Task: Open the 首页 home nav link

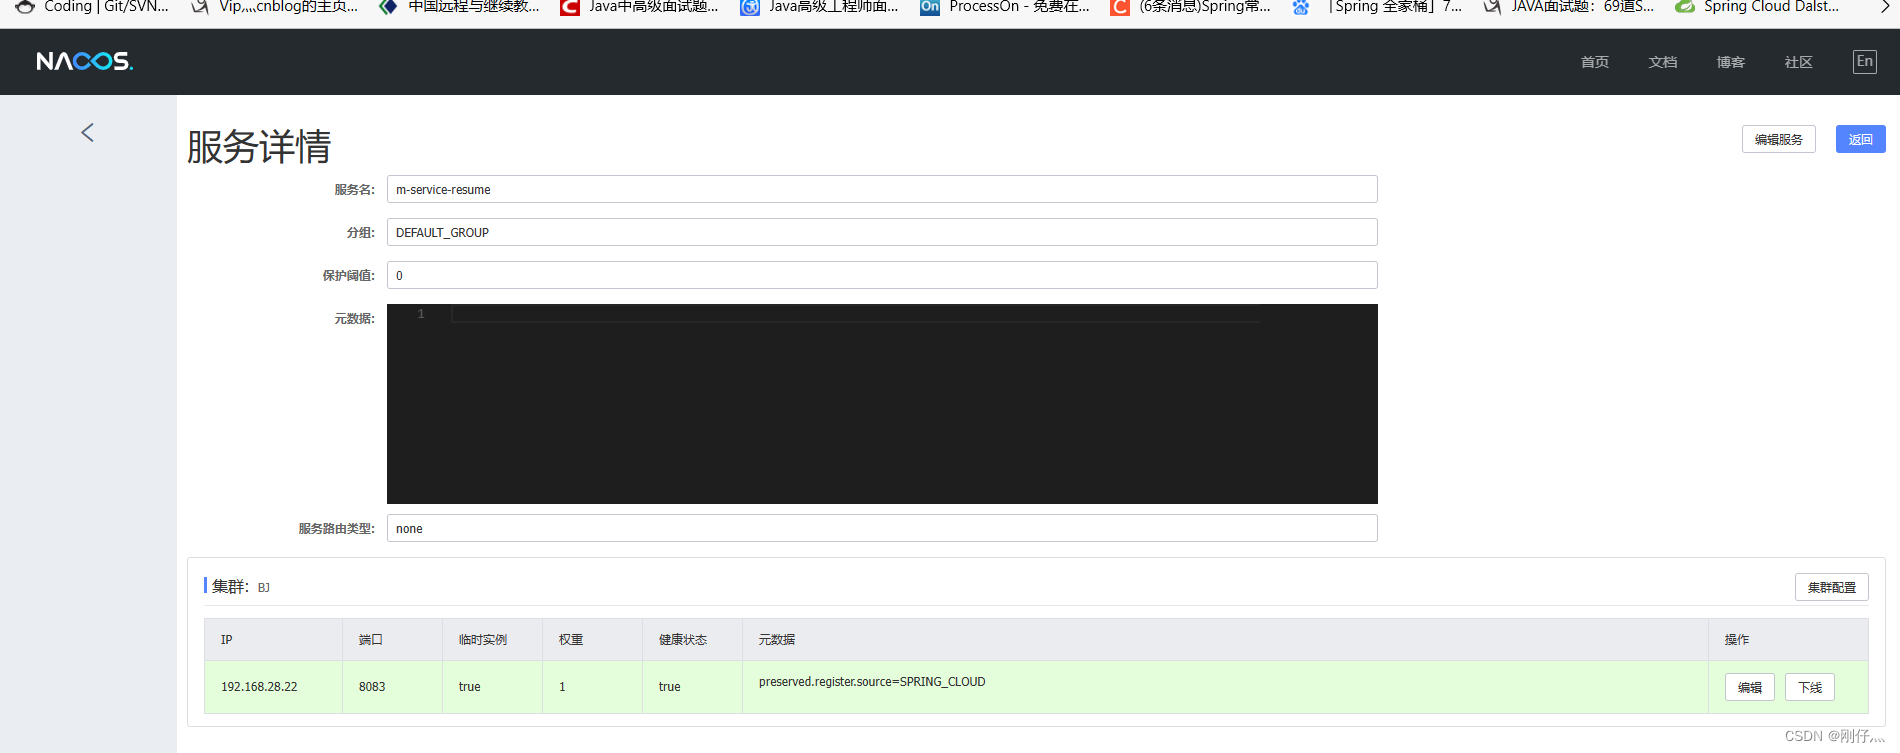Action: pyautogui.click(x=1595, y=62)
